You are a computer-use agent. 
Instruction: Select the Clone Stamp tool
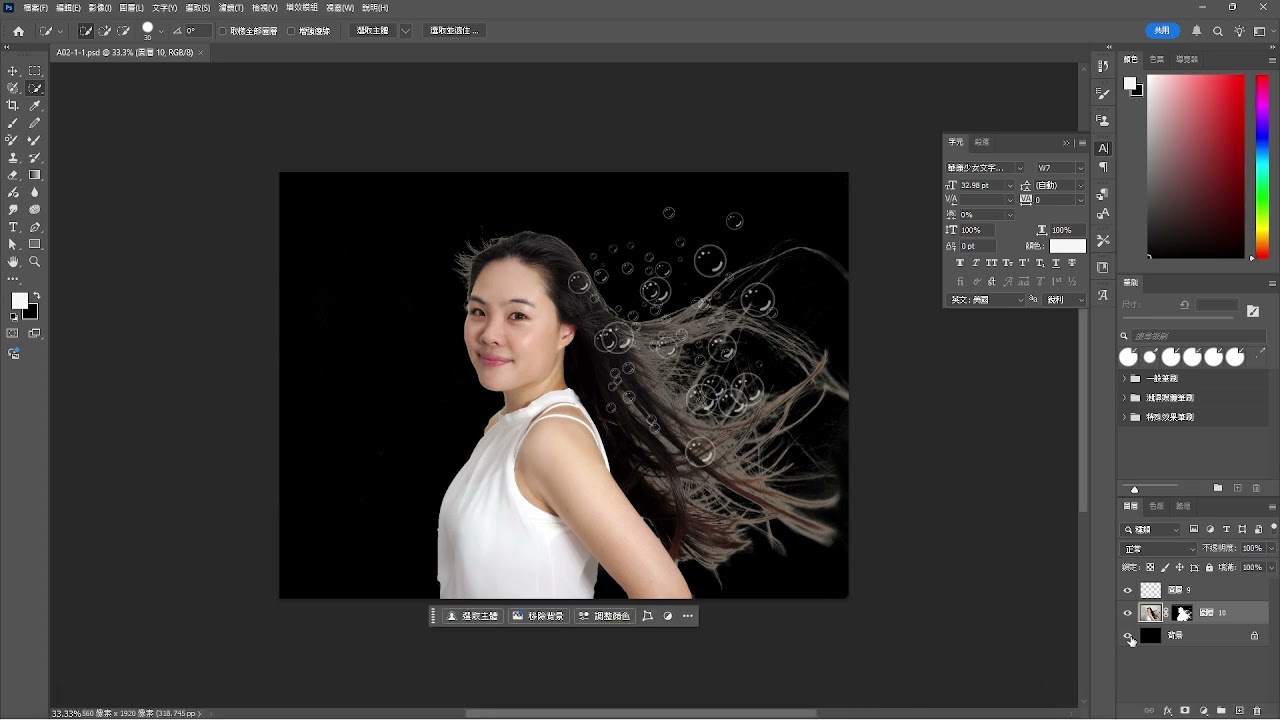click(13, 158)
